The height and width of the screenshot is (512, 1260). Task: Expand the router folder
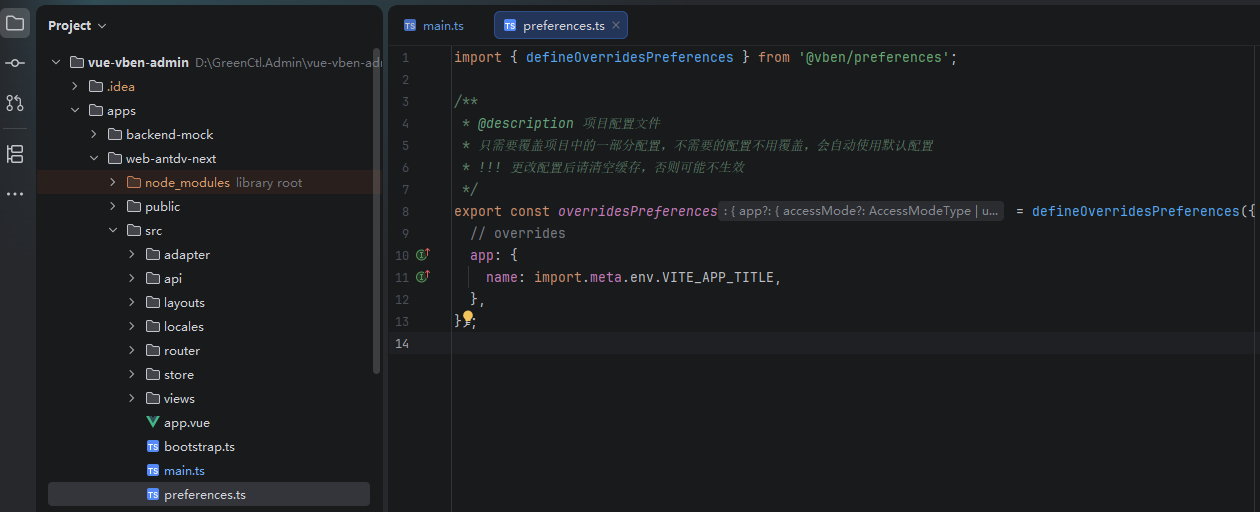click(x=132, y=350)
